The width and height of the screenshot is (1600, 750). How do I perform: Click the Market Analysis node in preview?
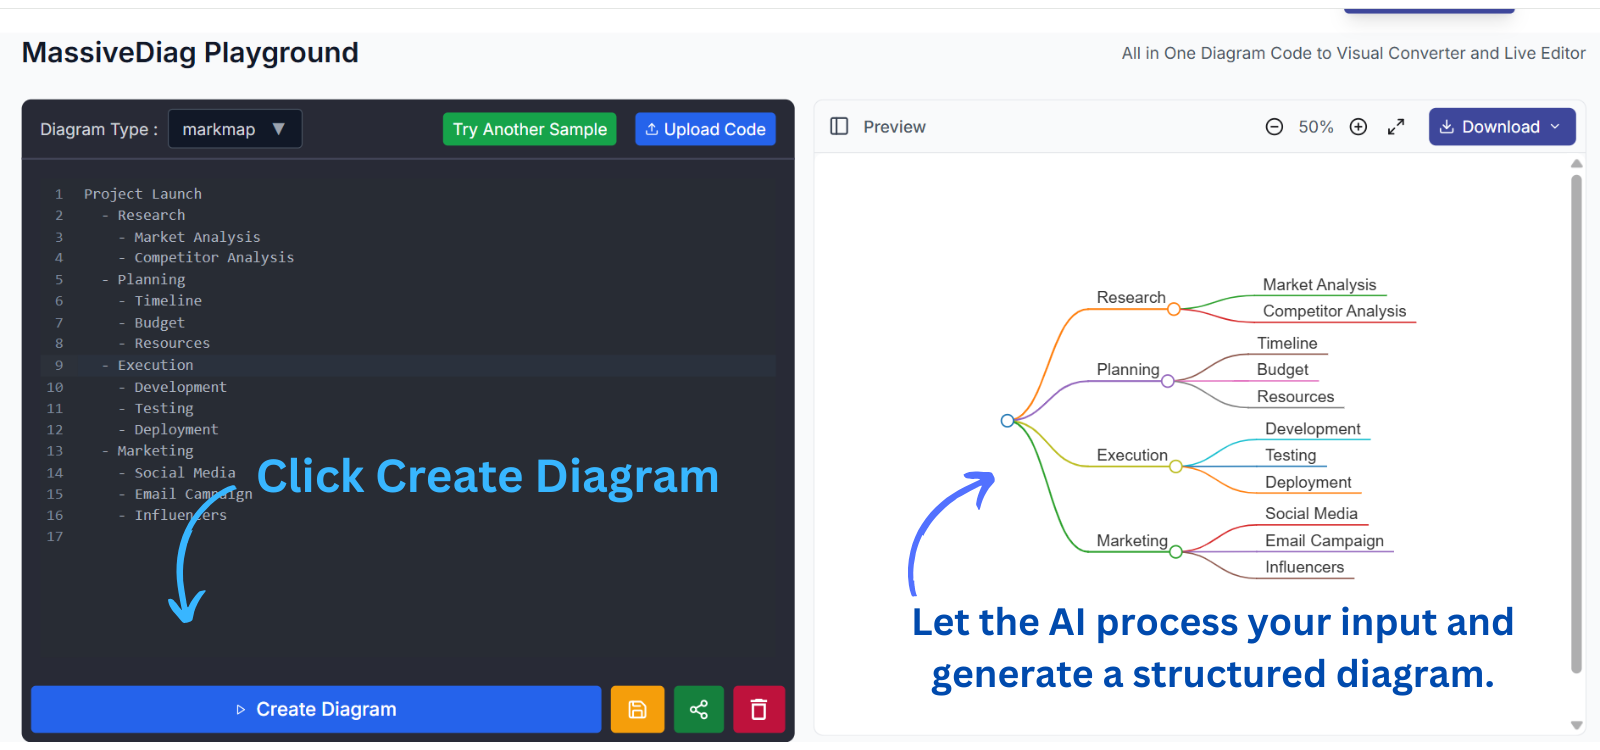tap(1319, 285)
